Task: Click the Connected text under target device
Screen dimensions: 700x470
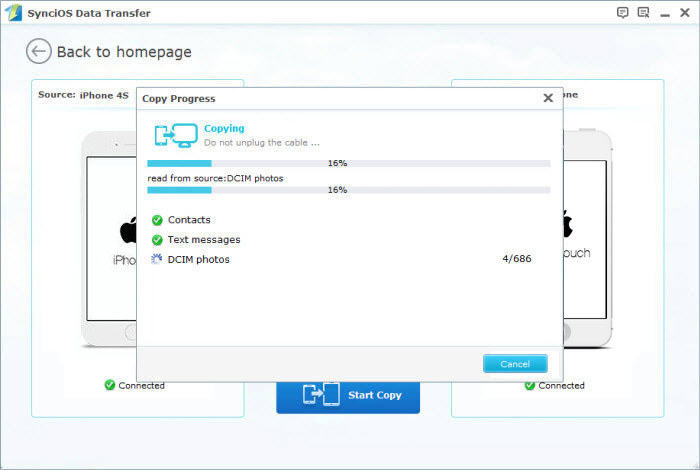Action: (561, 386)
